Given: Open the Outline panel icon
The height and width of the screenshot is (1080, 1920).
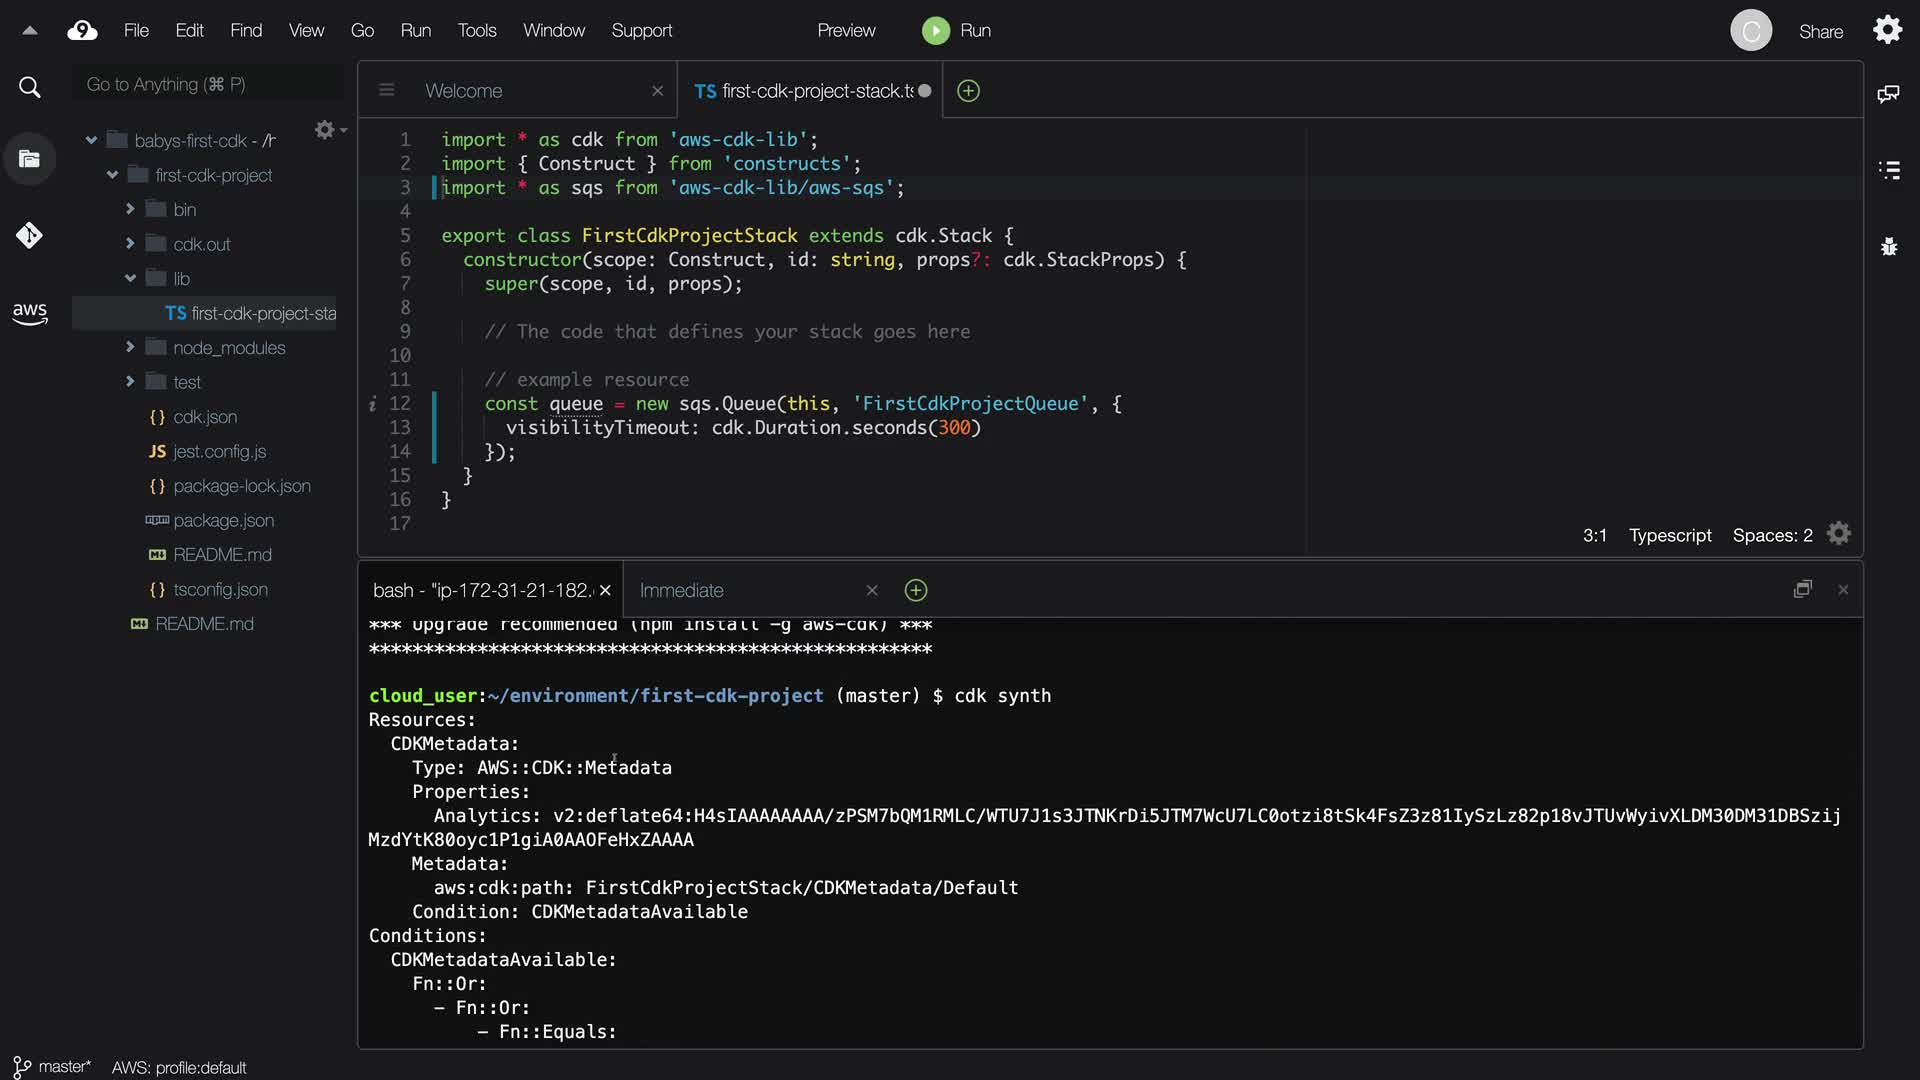Looking at the screenshot, I should [1888, 170].
